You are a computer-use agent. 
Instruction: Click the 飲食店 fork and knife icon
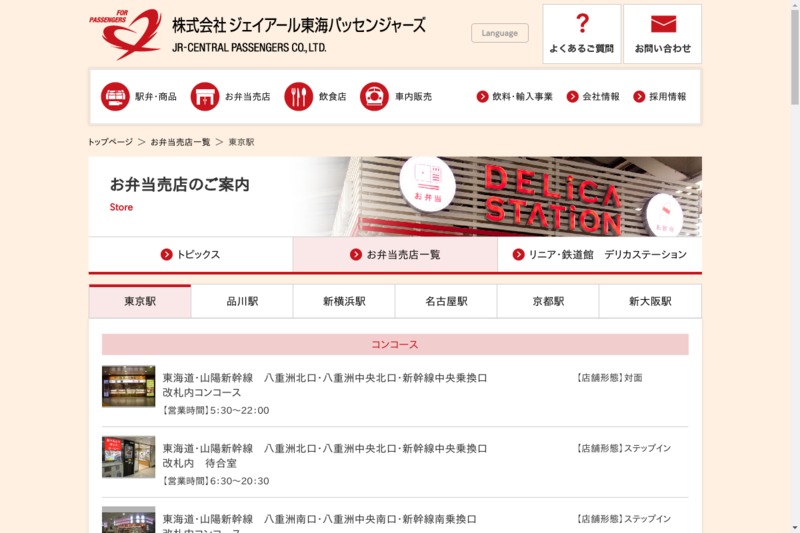pos(298,97)
